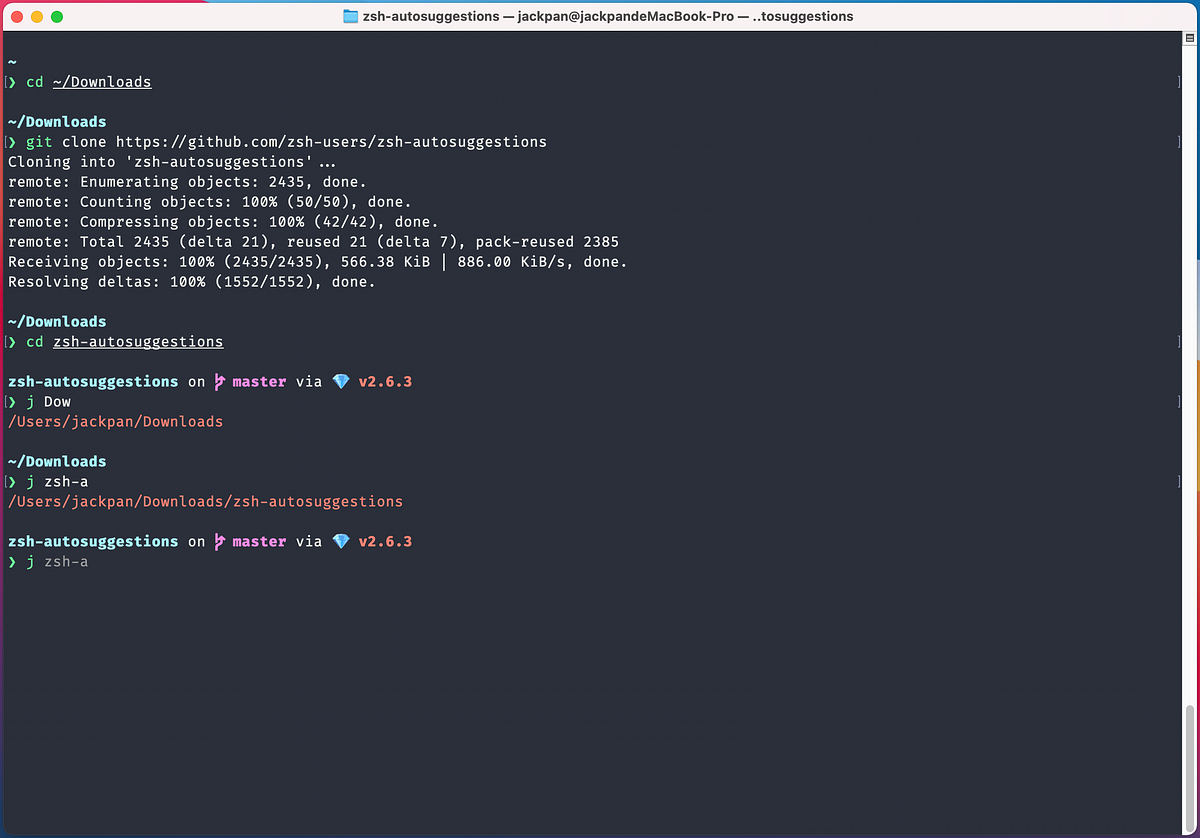Viewport: 1200px width, 838px height.
Task: Click the blue folder icon in the title bar
Action: coord(350,16)
